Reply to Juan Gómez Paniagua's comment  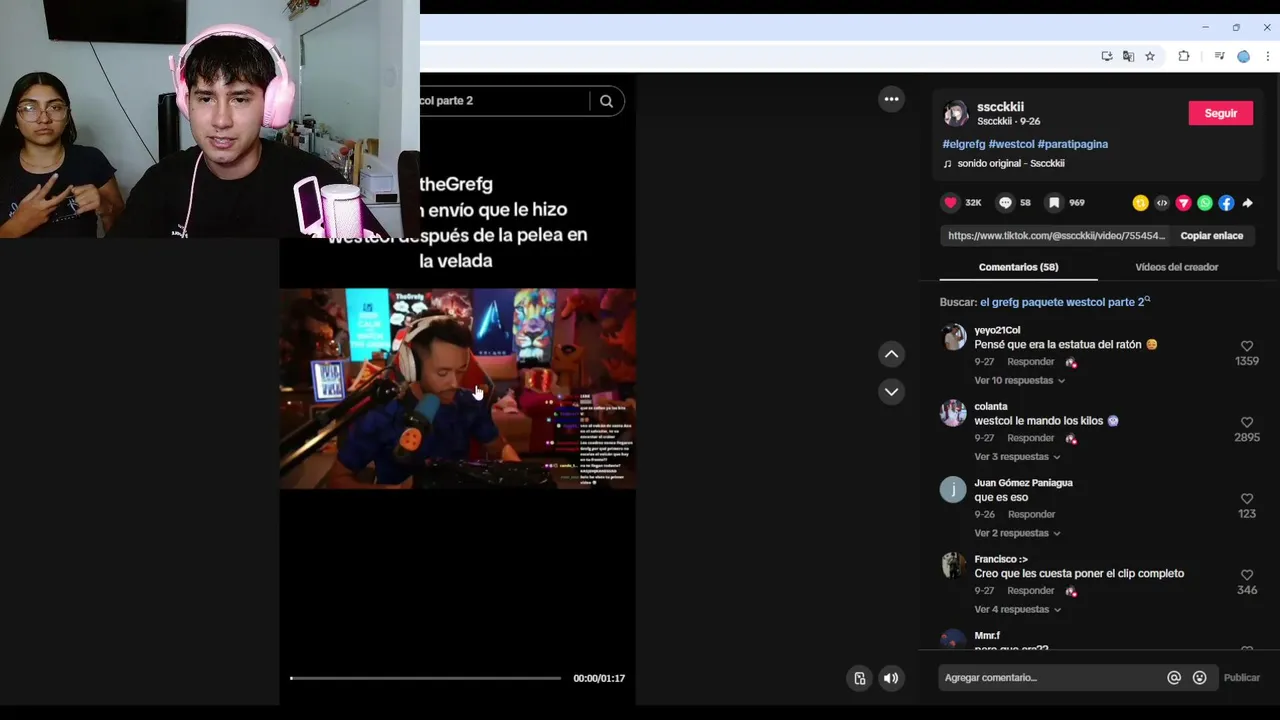pyautogui.click(x=1030, y=514)
